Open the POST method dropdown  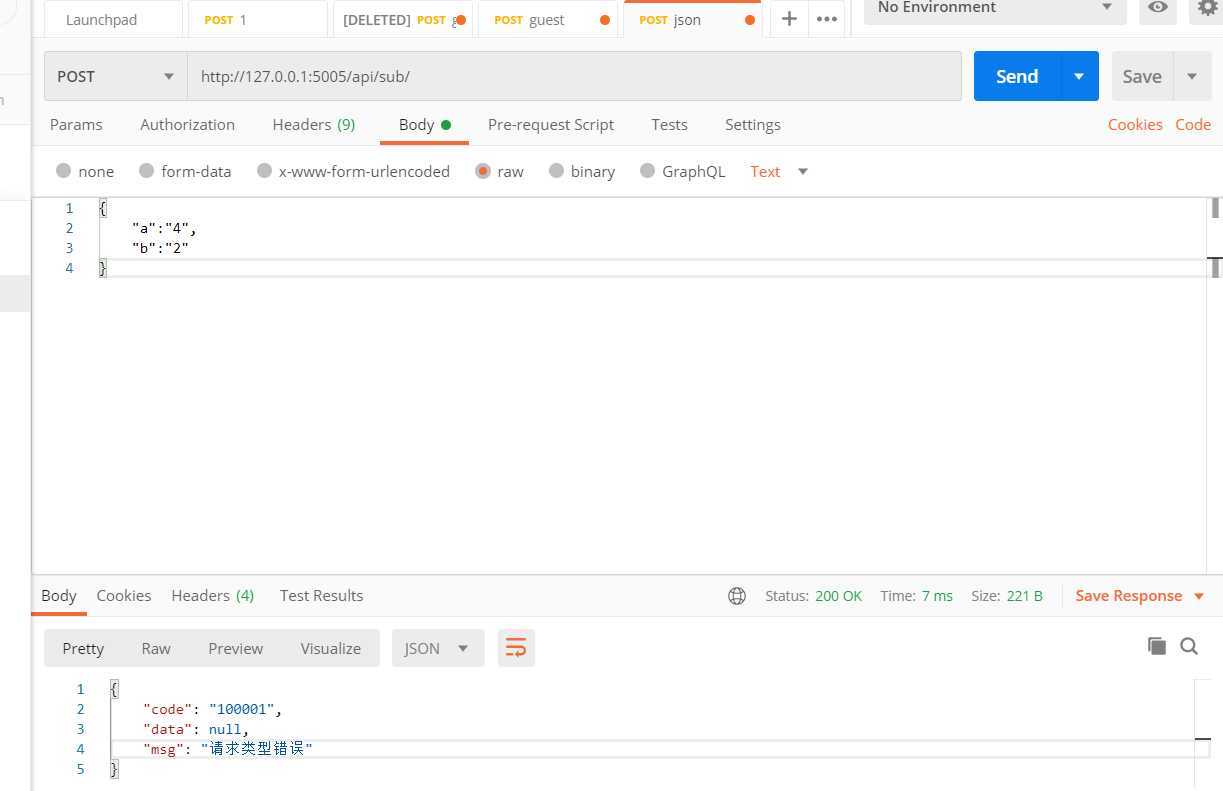point(115,76)
